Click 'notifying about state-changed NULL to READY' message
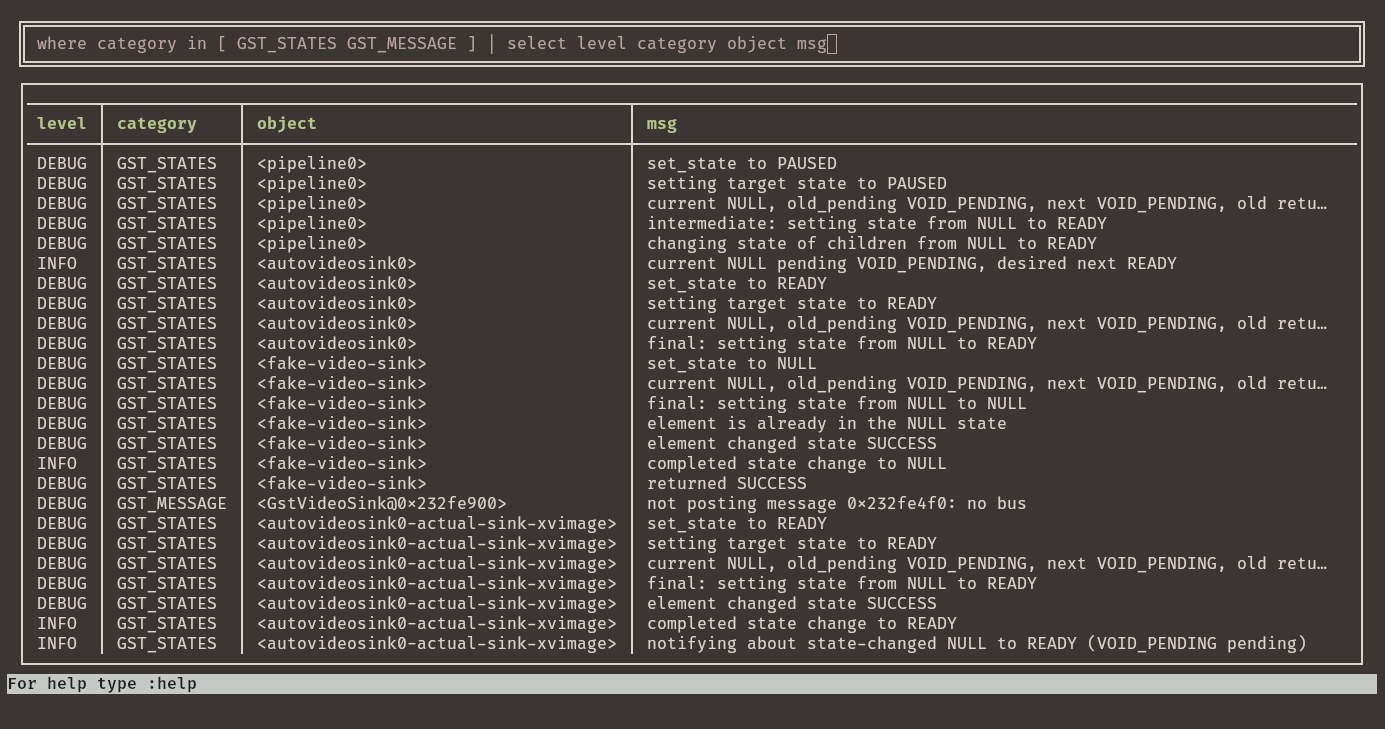The width and height of the screenshot is (1385, 729). point(977,644)
